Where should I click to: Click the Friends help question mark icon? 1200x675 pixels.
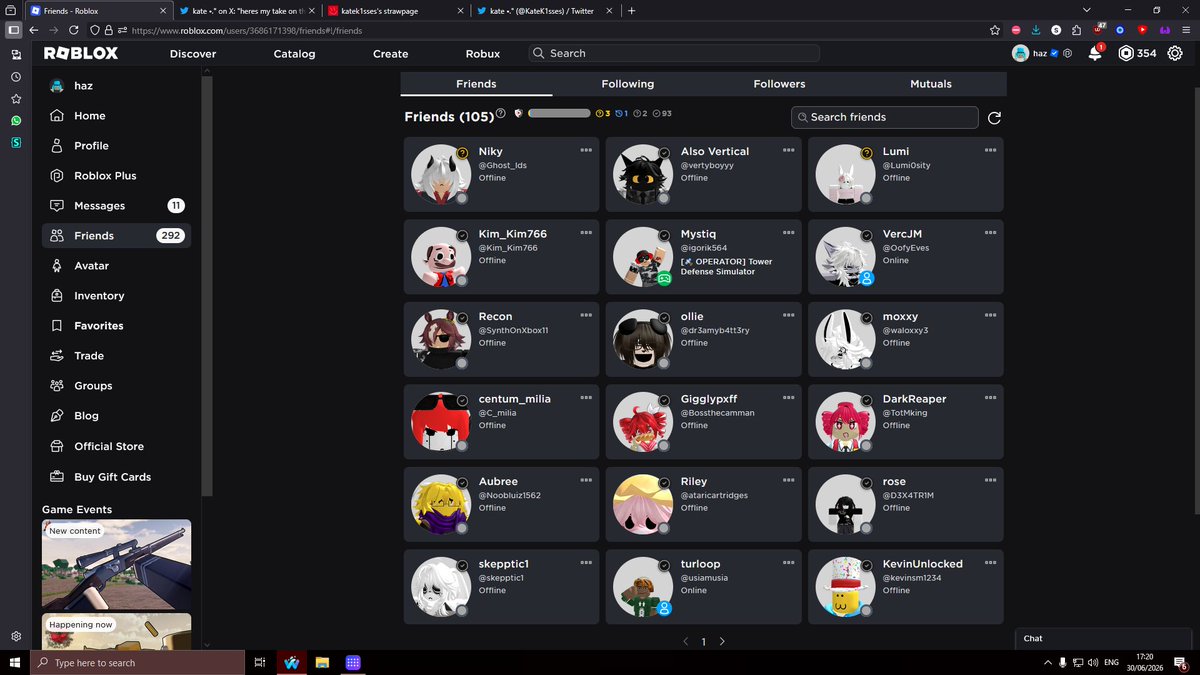pyautogui.click(x=501, y=114)
